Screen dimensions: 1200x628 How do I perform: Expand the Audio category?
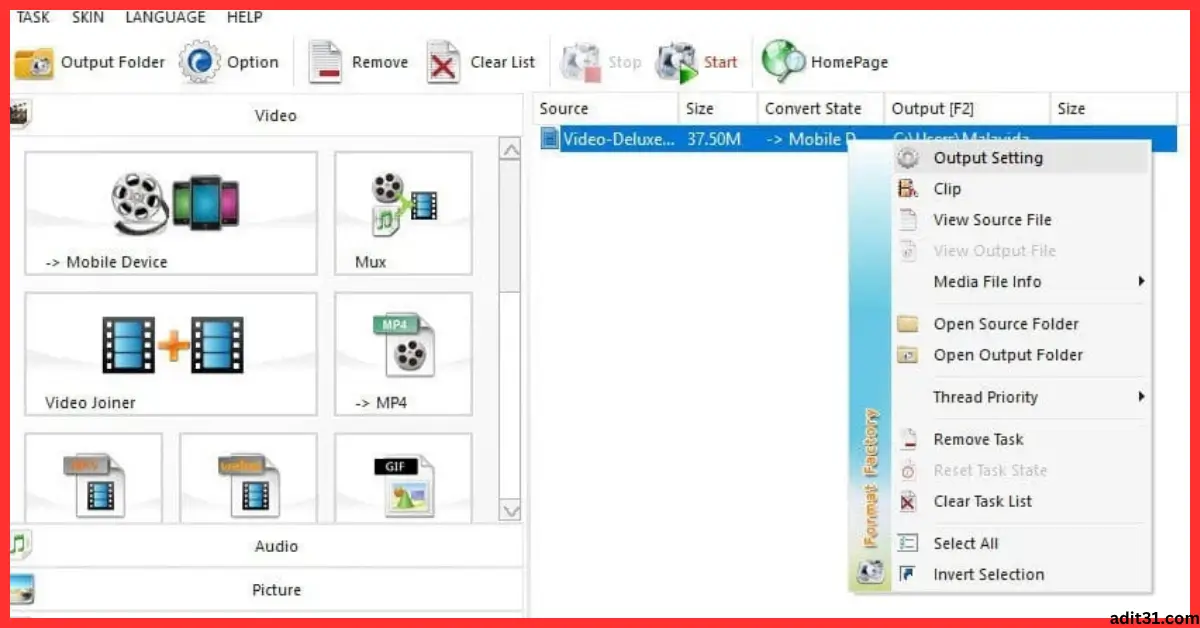coord(267,546)
